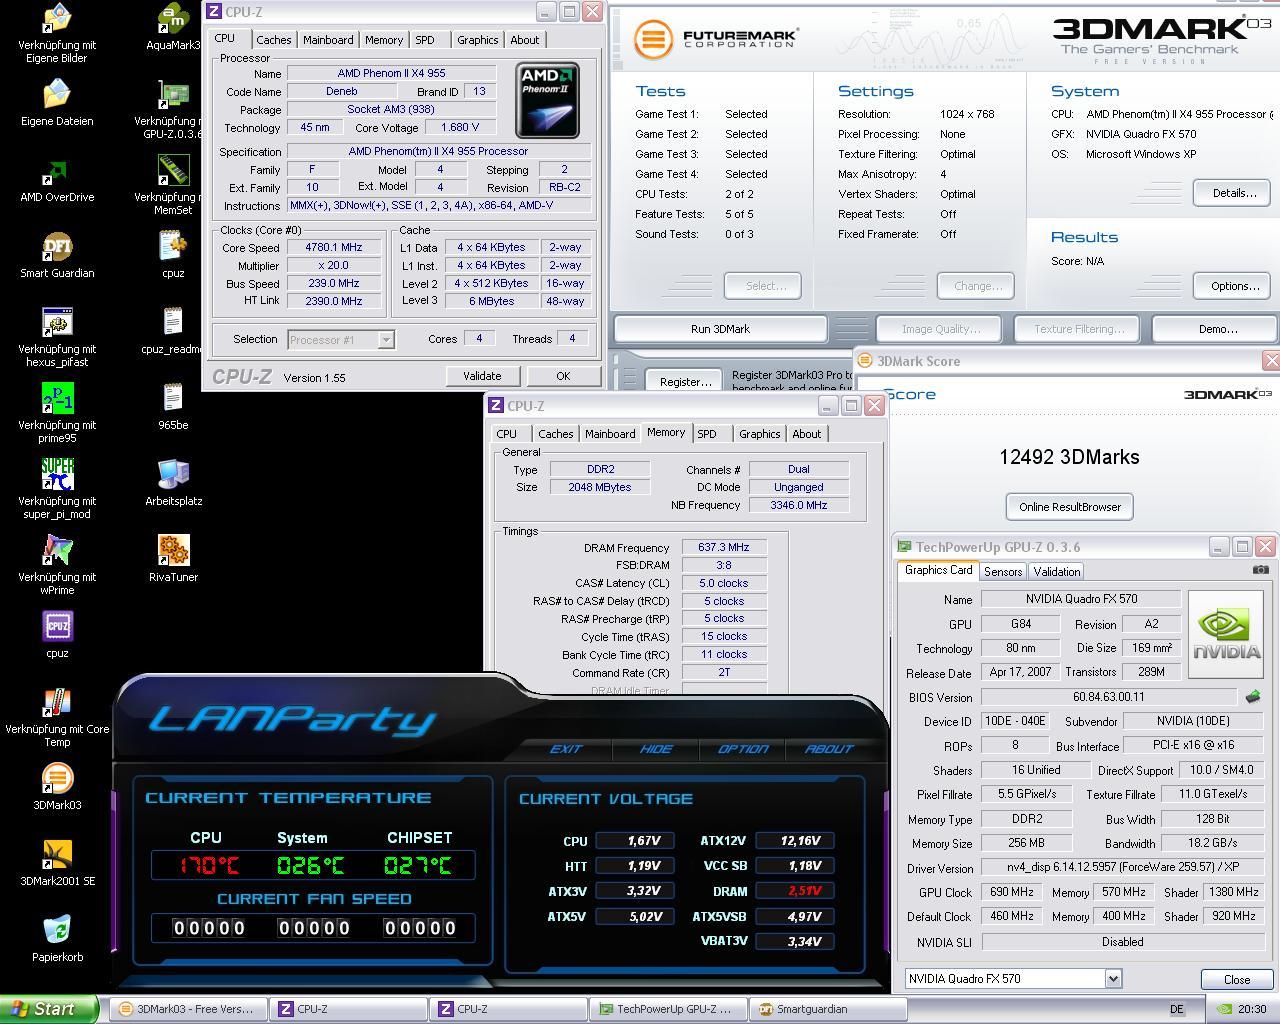Screen dimensions: 1280x1024
Task: Click DE language indicator in tray
Action: point(1176,1009)
